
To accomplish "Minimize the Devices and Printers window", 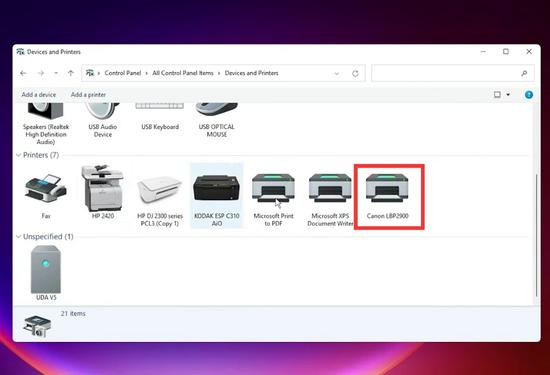I will (x=483, y=52).
